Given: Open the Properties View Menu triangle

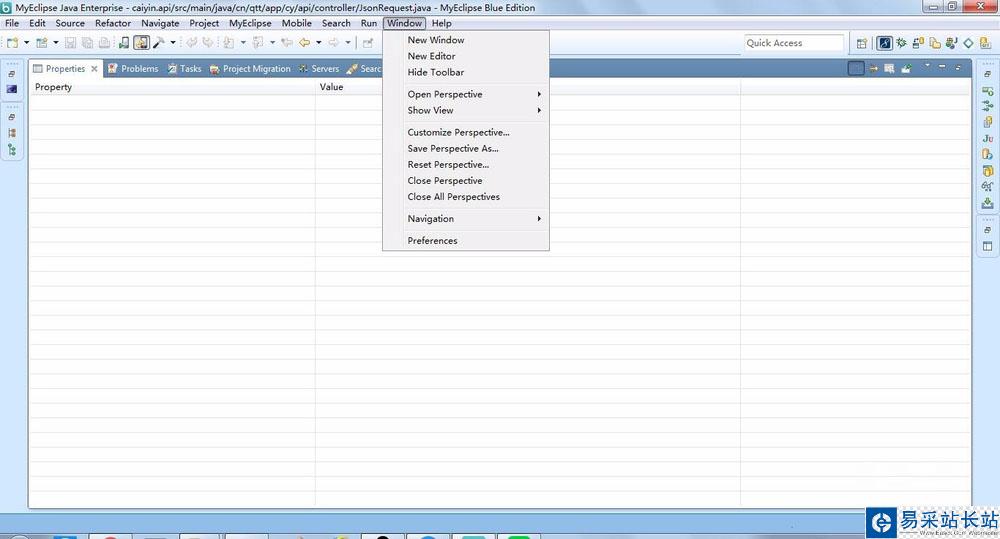Looking at the screenshot, I should coord(927,66).
